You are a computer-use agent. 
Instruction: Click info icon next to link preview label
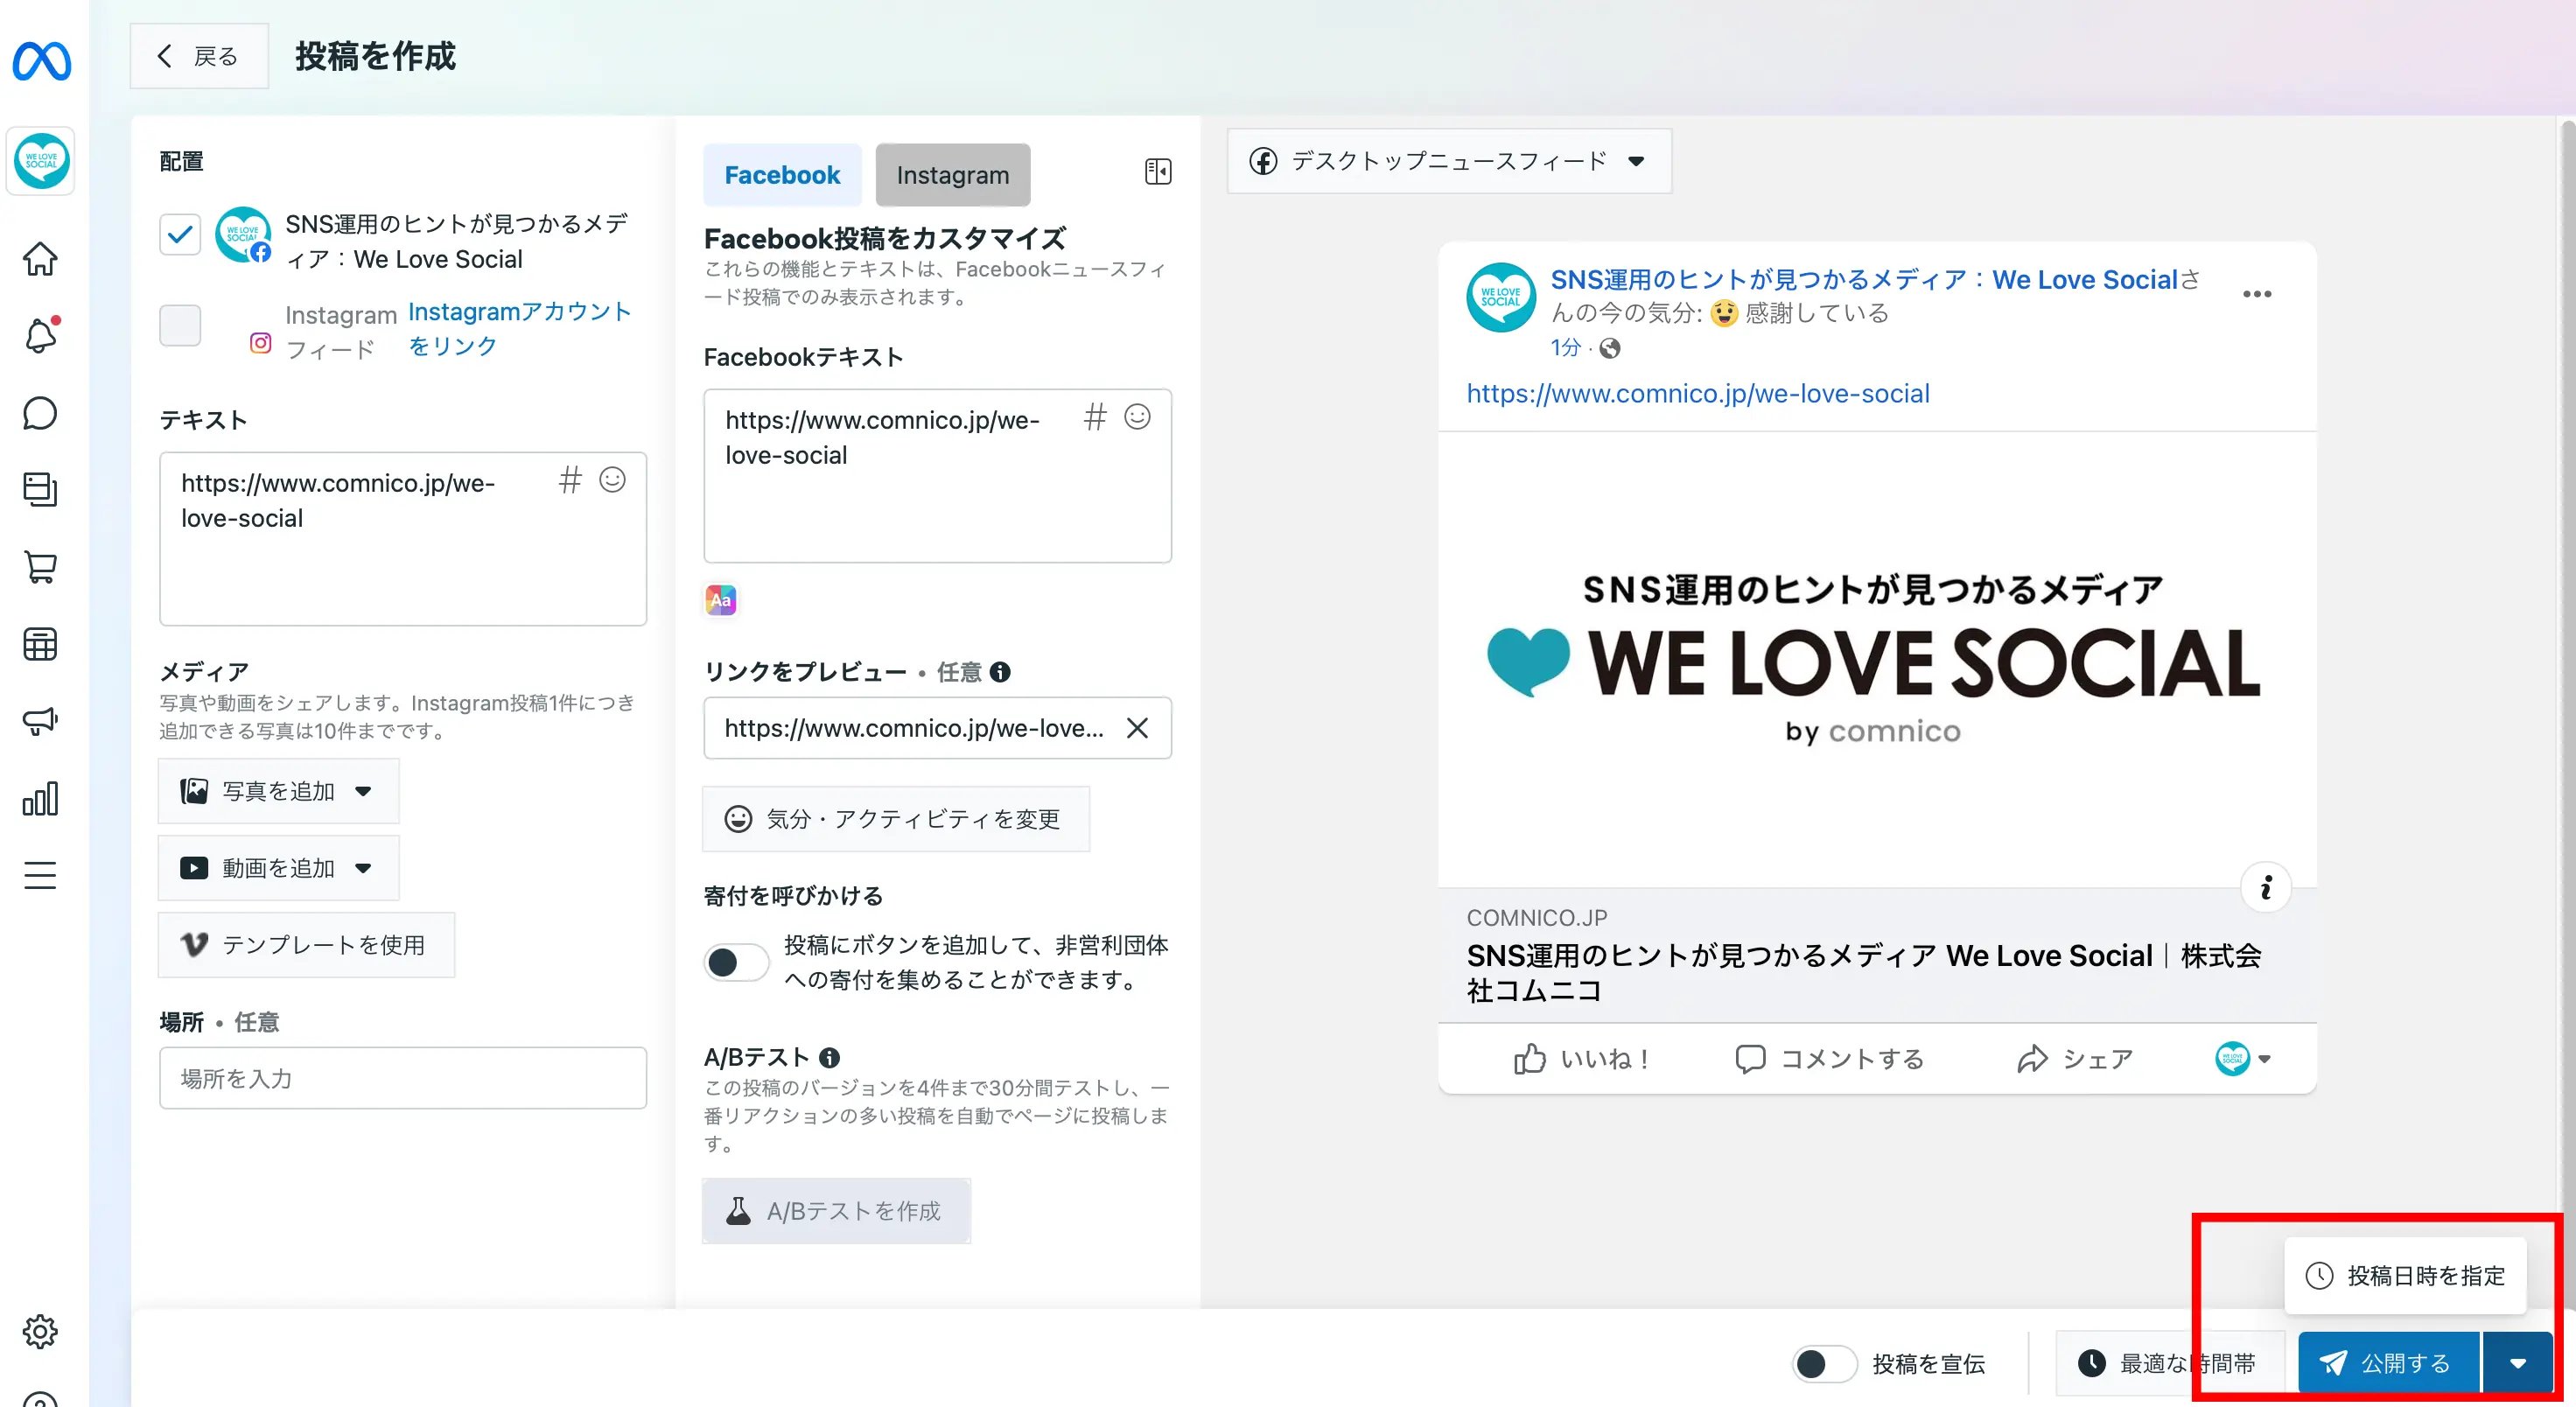pos(1000,672)
